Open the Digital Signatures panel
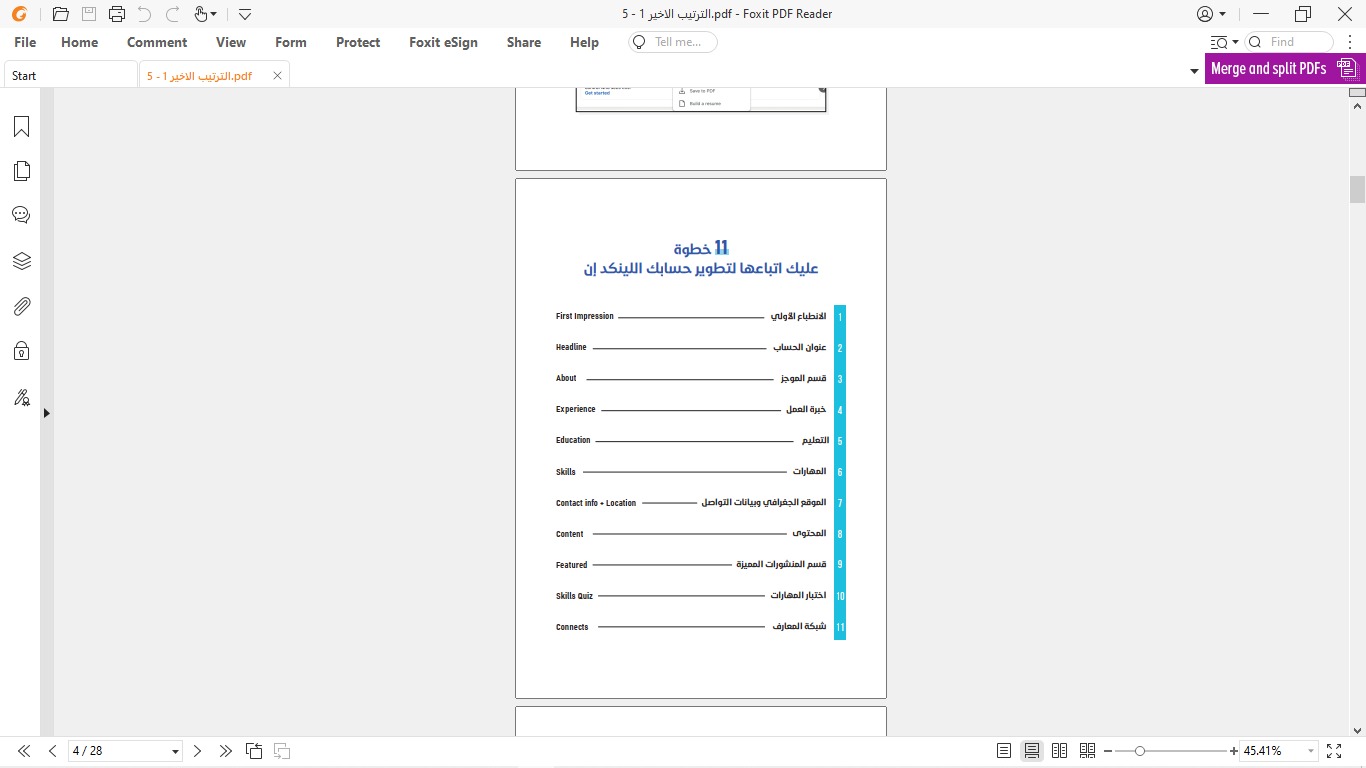The width and height of the screenshot is (1366, 768). pyautogui.click(x=21, y=398)
